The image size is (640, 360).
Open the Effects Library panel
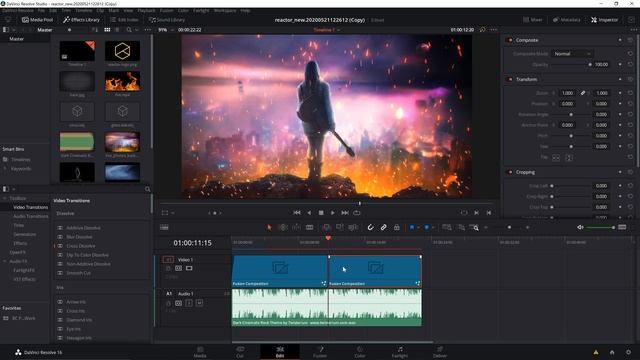coord(81,20)
